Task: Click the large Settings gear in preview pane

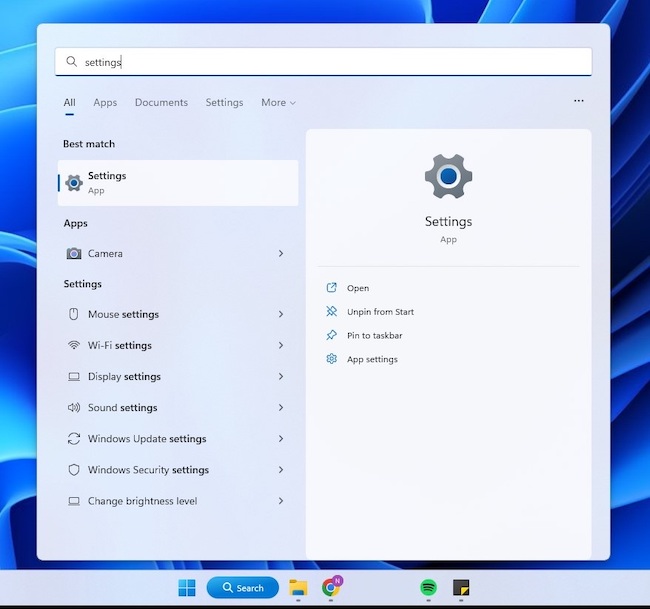Action: (449, 176)
